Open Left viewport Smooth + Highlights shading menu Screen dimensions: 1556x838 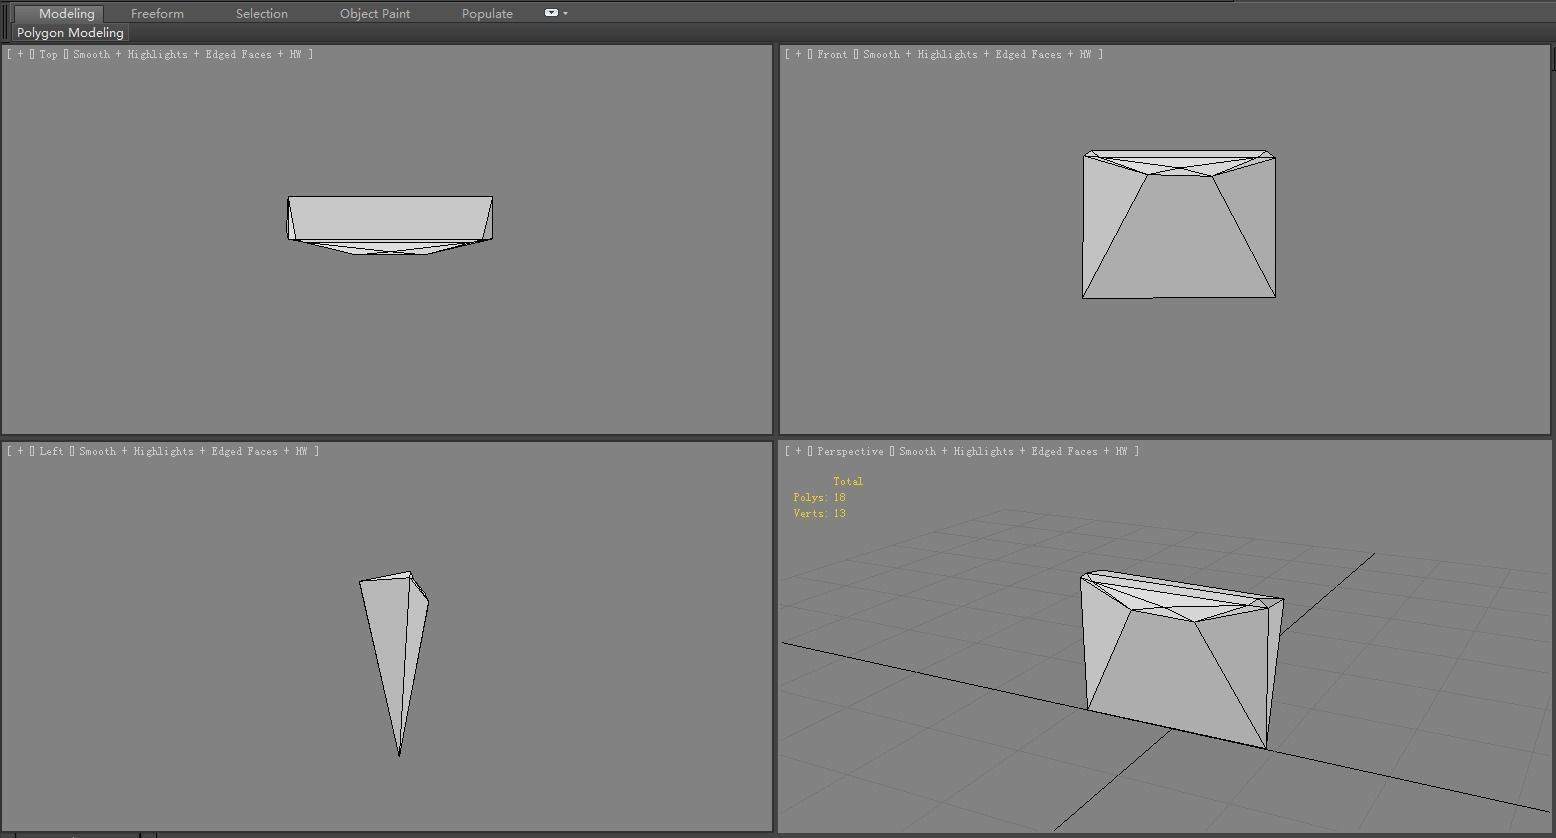tap(192, 451)
